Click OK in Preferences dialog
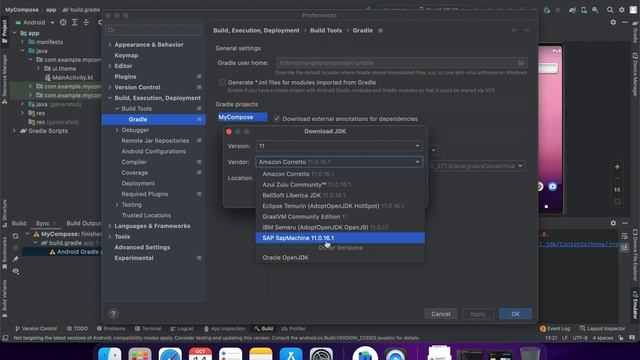640x360 pixels. (516, 314)
